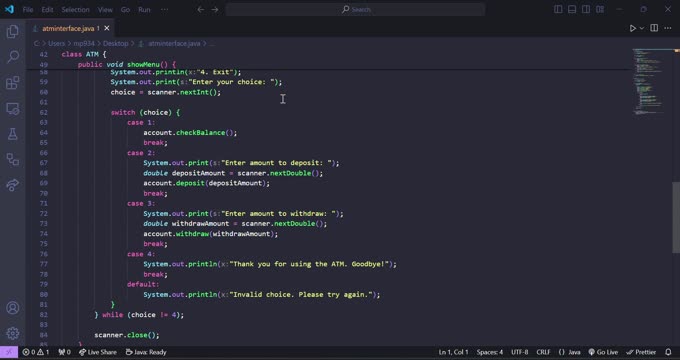Click the Prettier status item
Image resolution: width=680 pixels, height=360 pixels.
pos(641,352)
